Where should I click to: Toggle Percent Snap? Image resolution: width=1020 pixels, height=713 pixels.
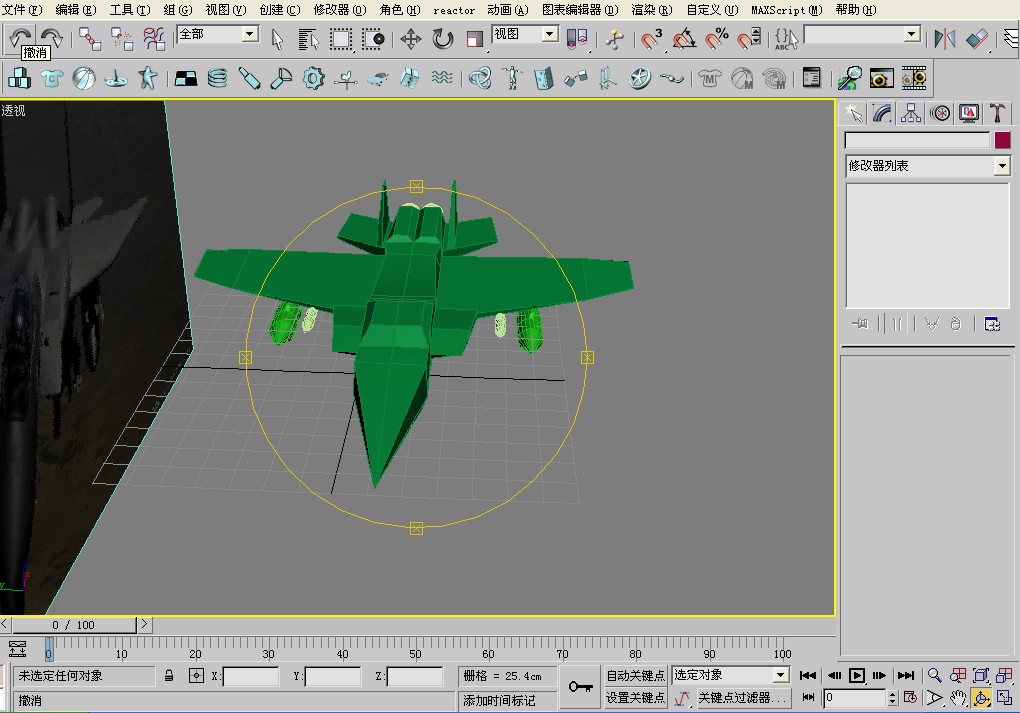pyautogui.click(x=717, y=39)
